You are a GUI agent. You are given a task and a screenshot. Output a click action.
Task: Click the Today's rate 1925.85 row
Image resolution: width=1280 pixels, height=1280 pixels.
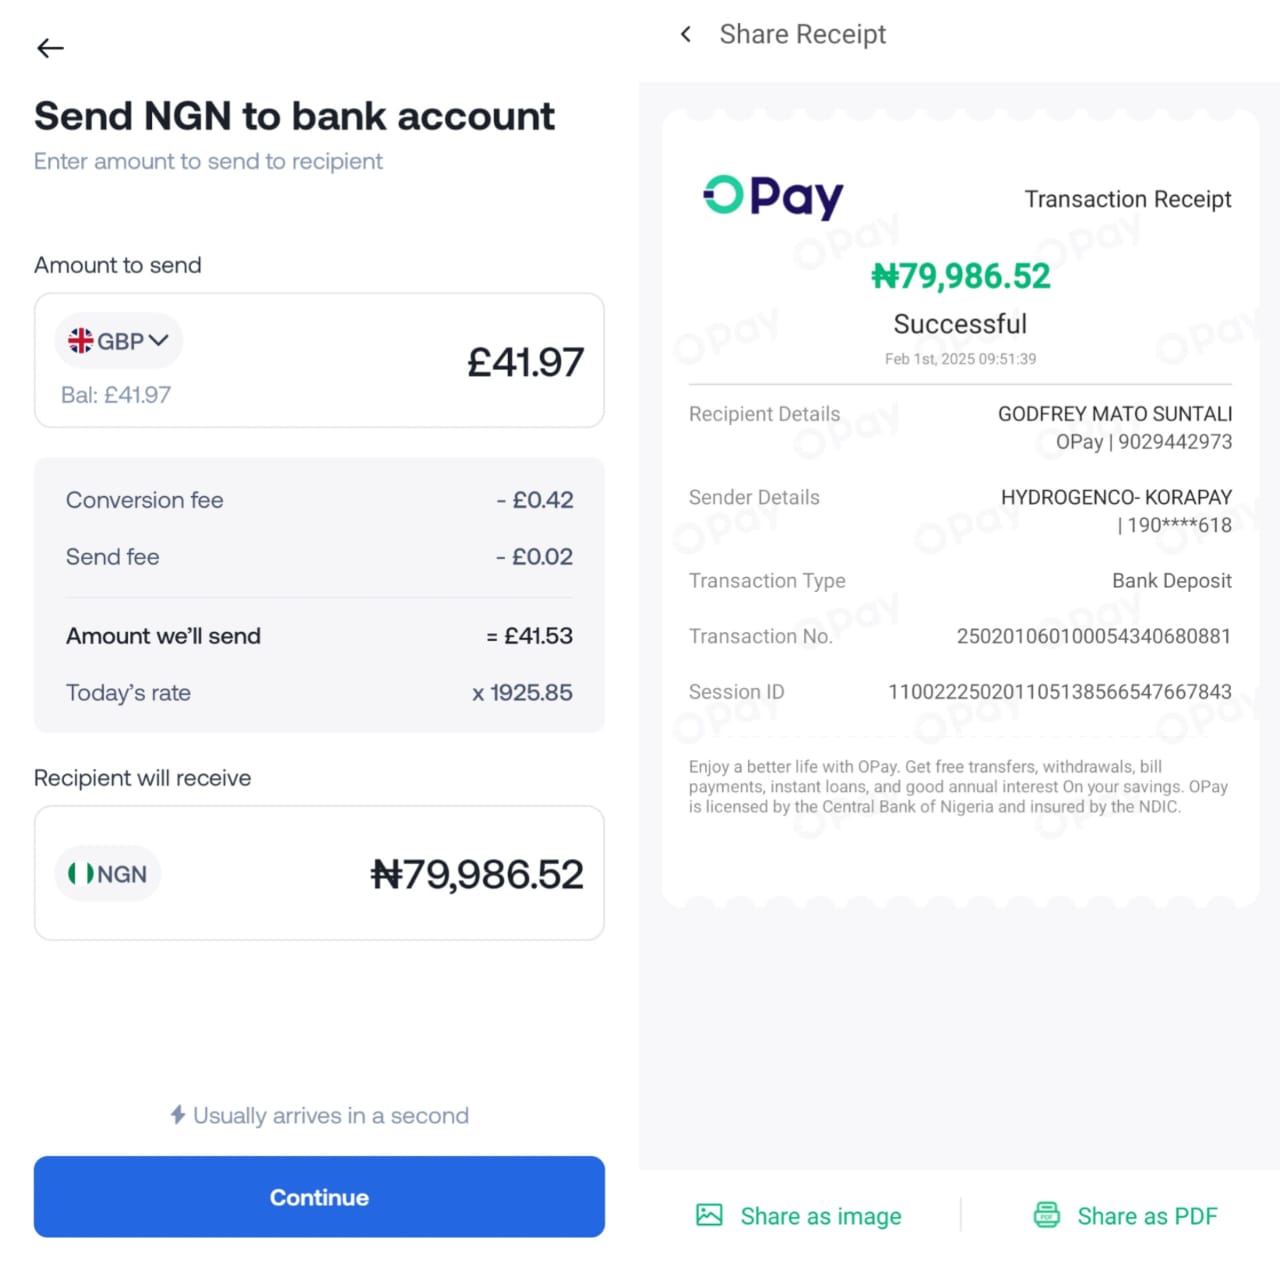pos(319,693)
